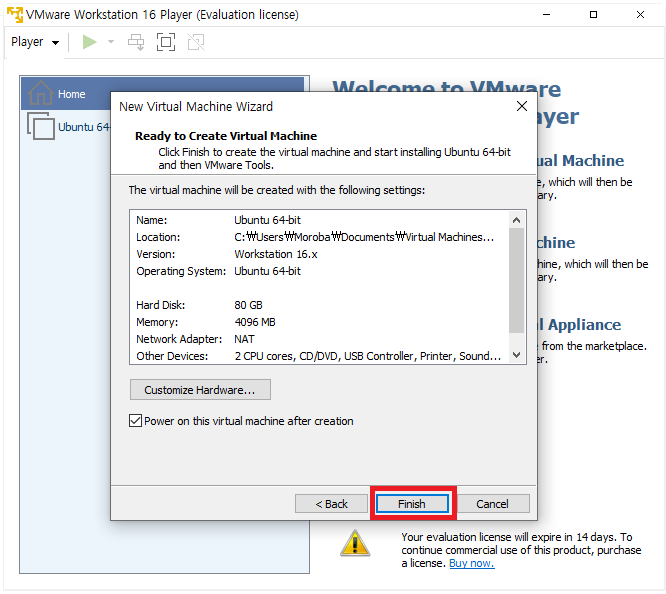Click the Workstation 16.x version value
The height and width of the screenshot is (594, 666).
[276, 254]
